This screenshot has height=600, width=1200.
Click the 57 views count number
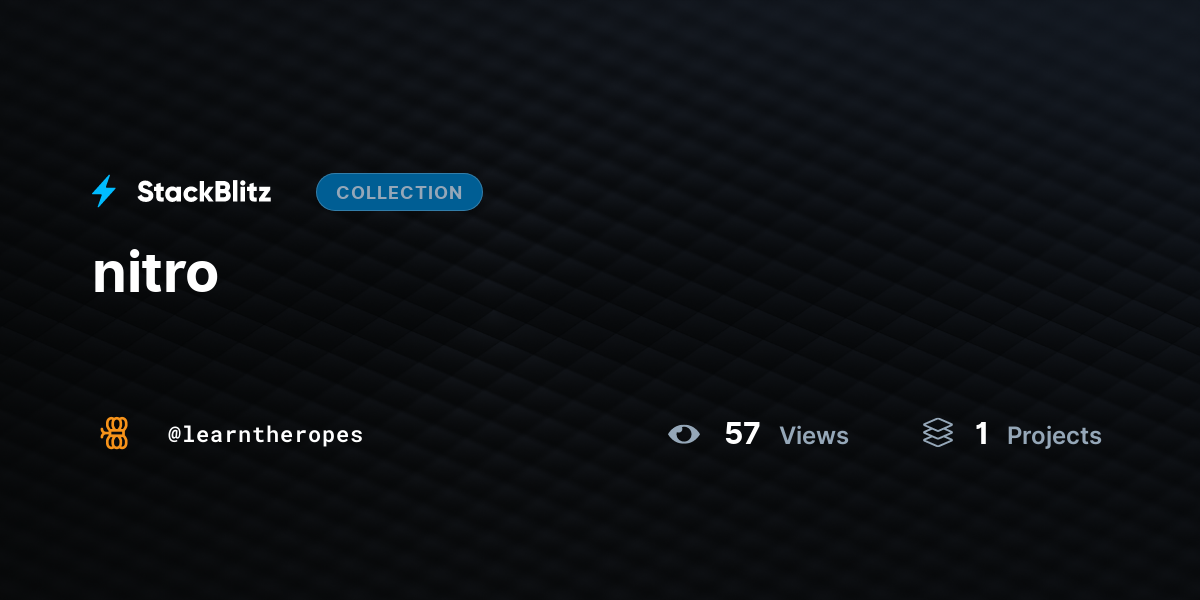point(742,434)
